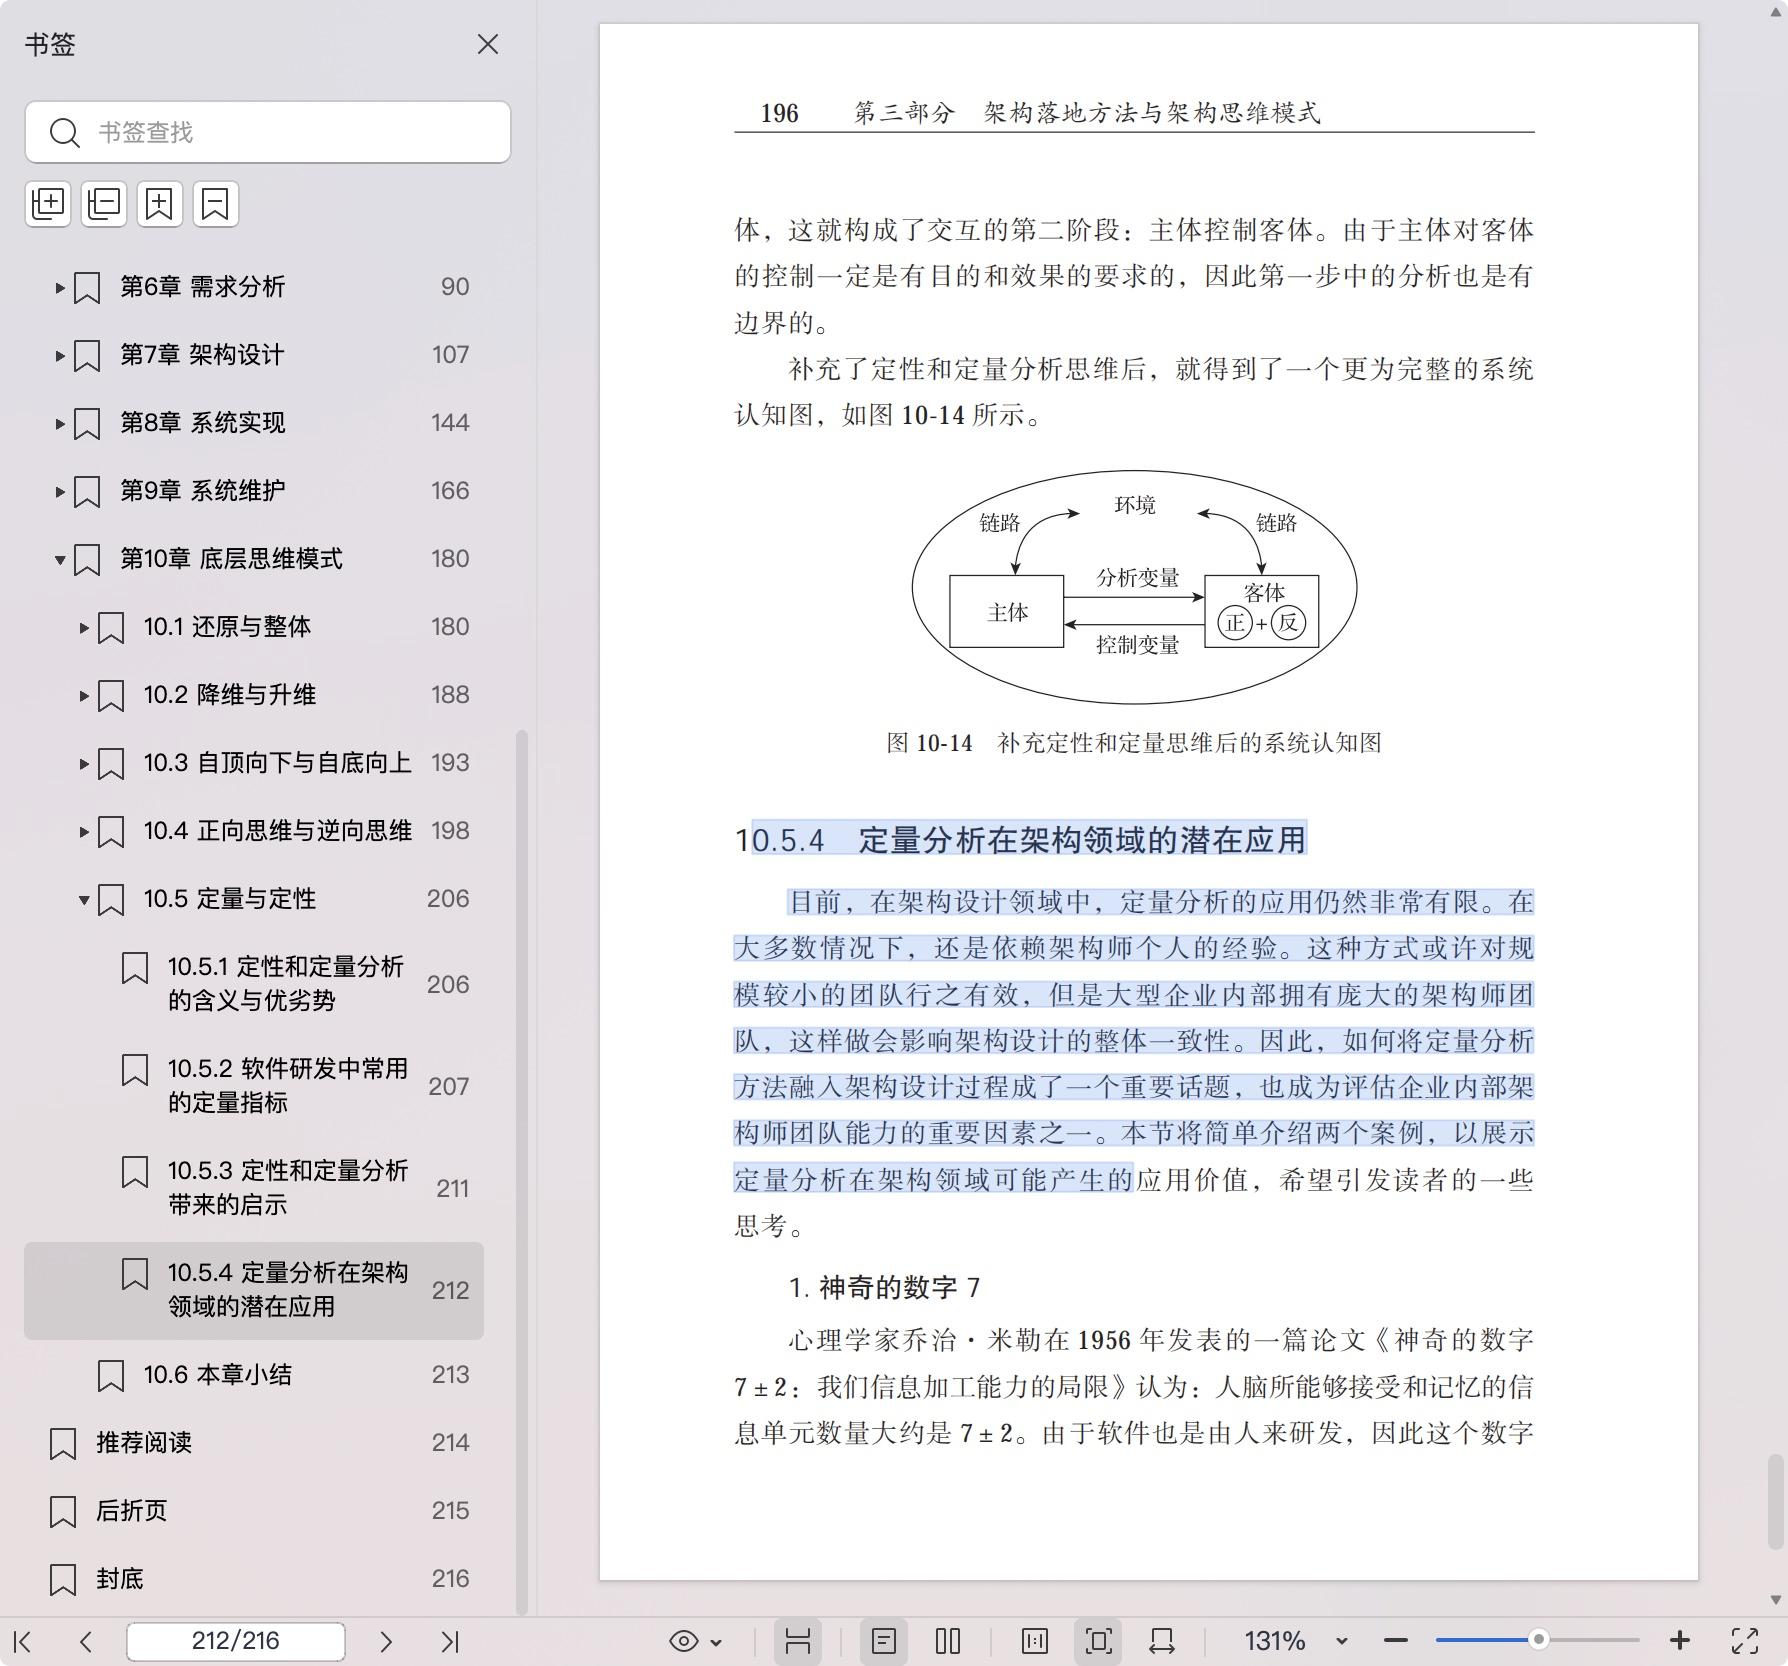Image resolution: width=1788 pixels, height=1666 pixels.
Task: Switch to single page view
Action: click(x=884, y=1641)
